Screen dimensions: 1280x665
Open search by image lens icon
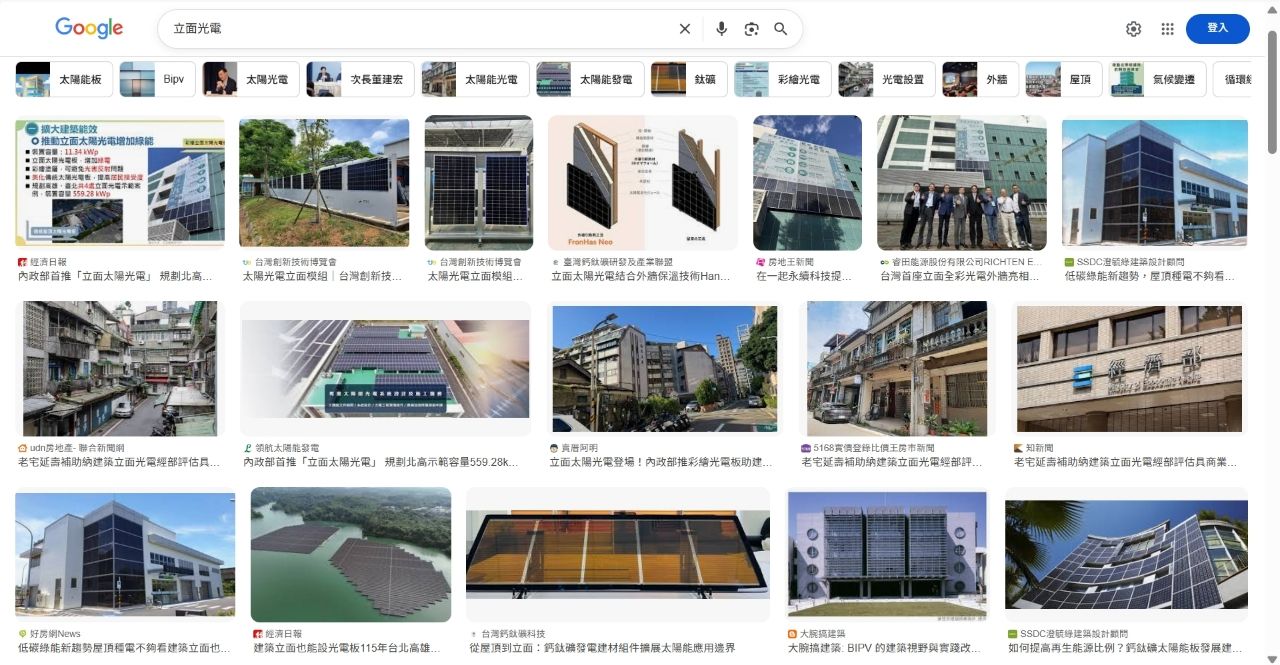(x=752, y=29)
